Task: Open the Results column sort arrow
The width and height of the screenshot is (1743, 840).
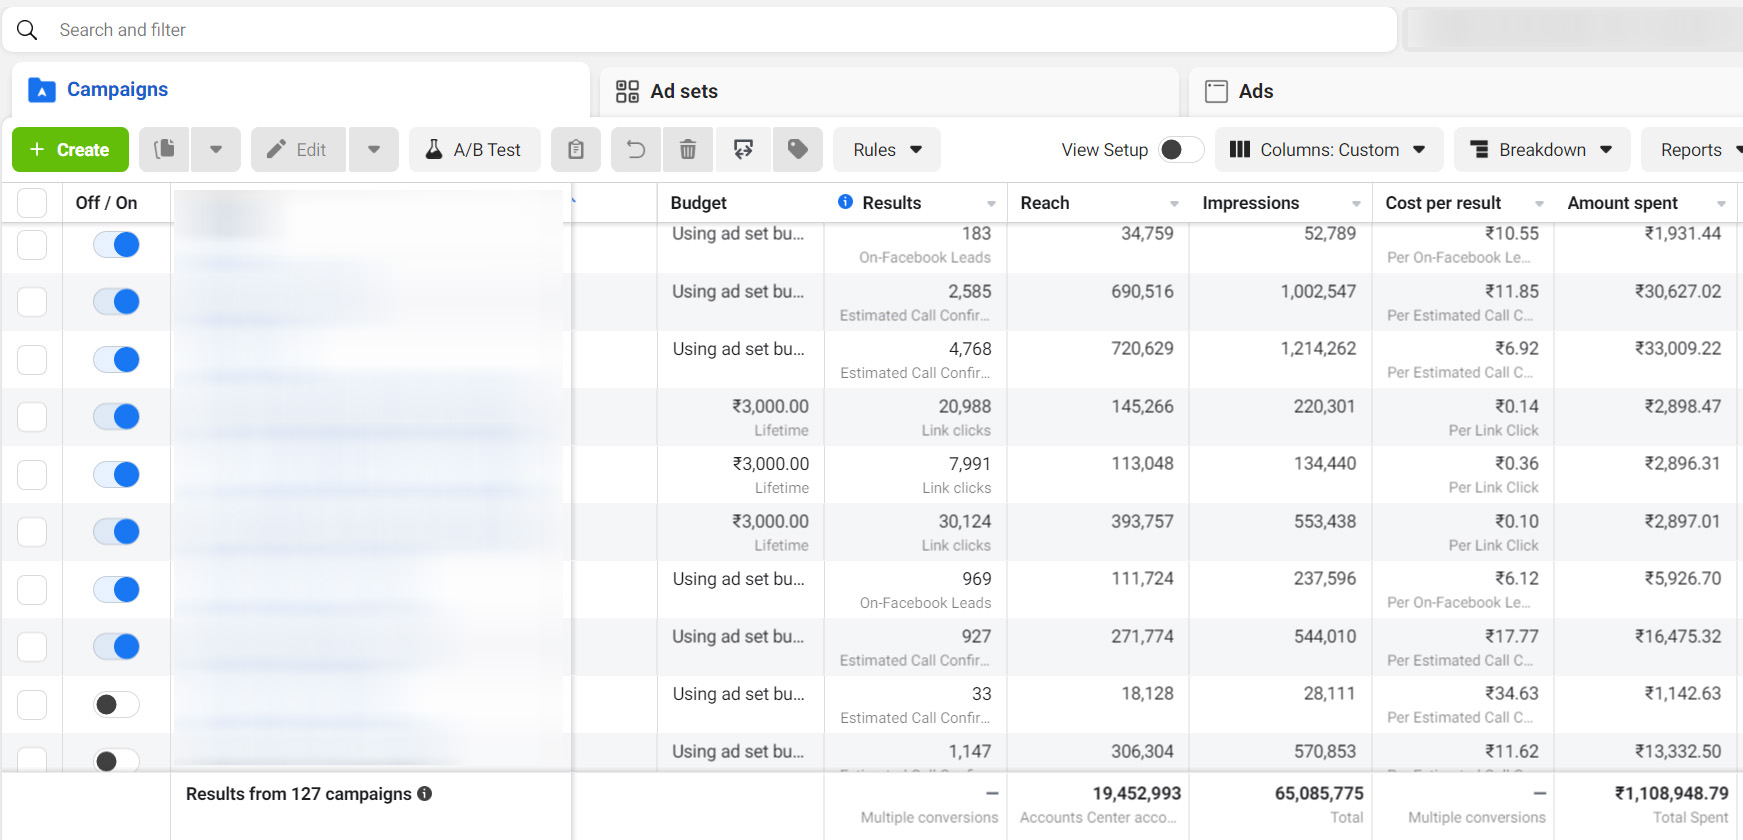Action: pyautogui.click(x=991, y=203)
